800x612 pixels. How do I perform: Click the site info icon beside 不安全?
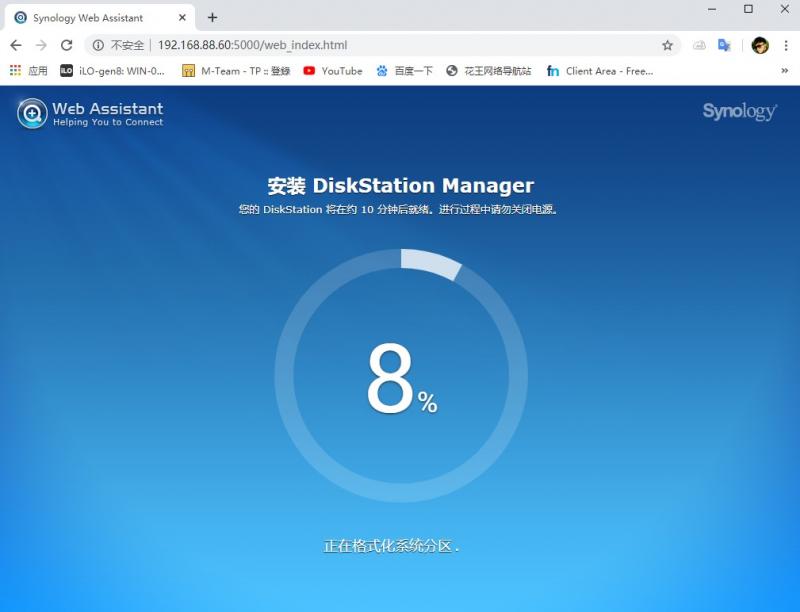[x=98, y=45]
